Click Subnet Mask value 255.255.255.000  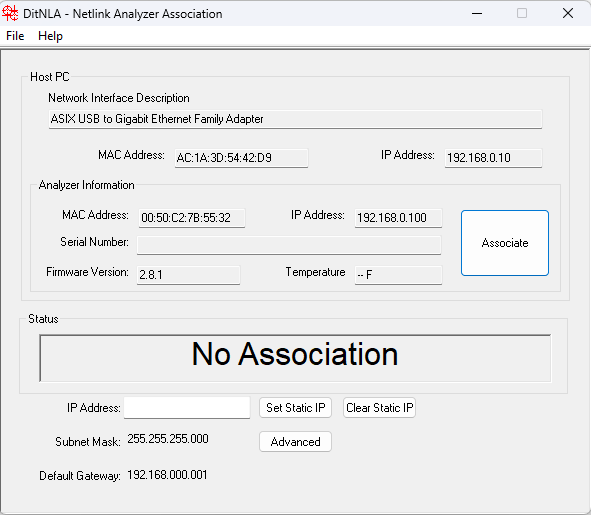pyautogui.click(x=168, y=439)
